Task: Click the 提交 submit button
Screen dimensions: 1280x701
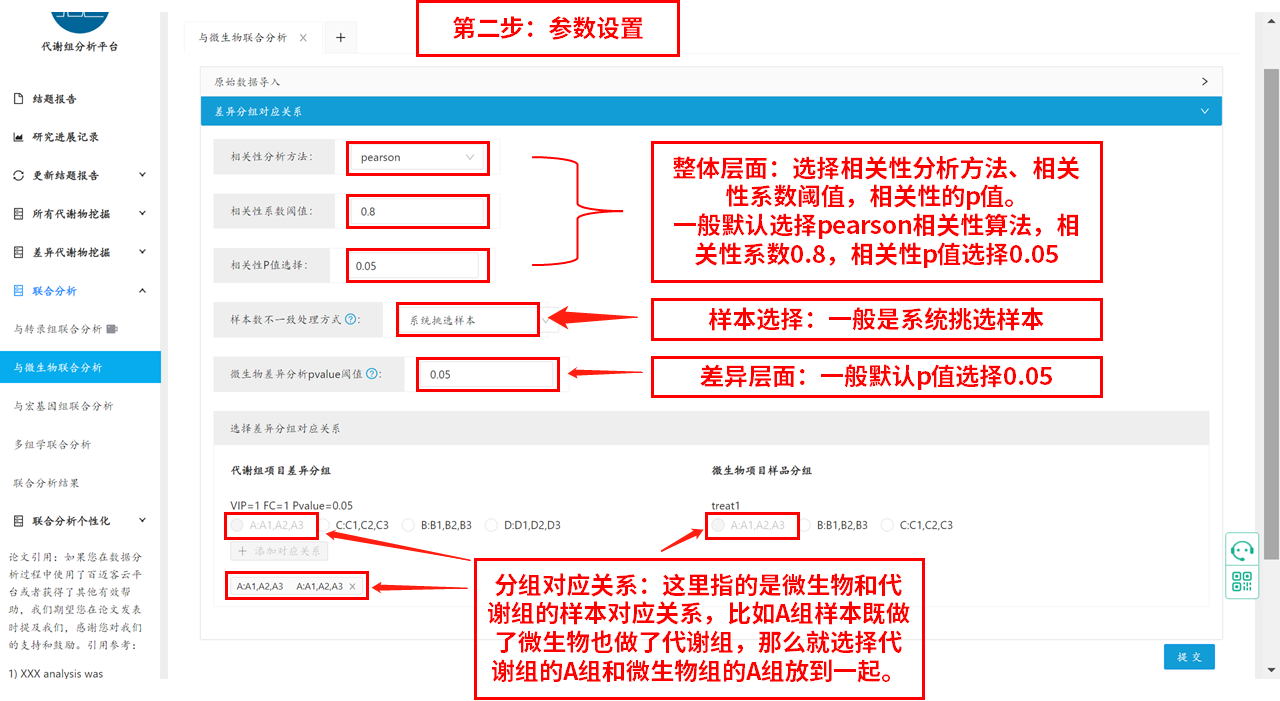Action: 1189,657
